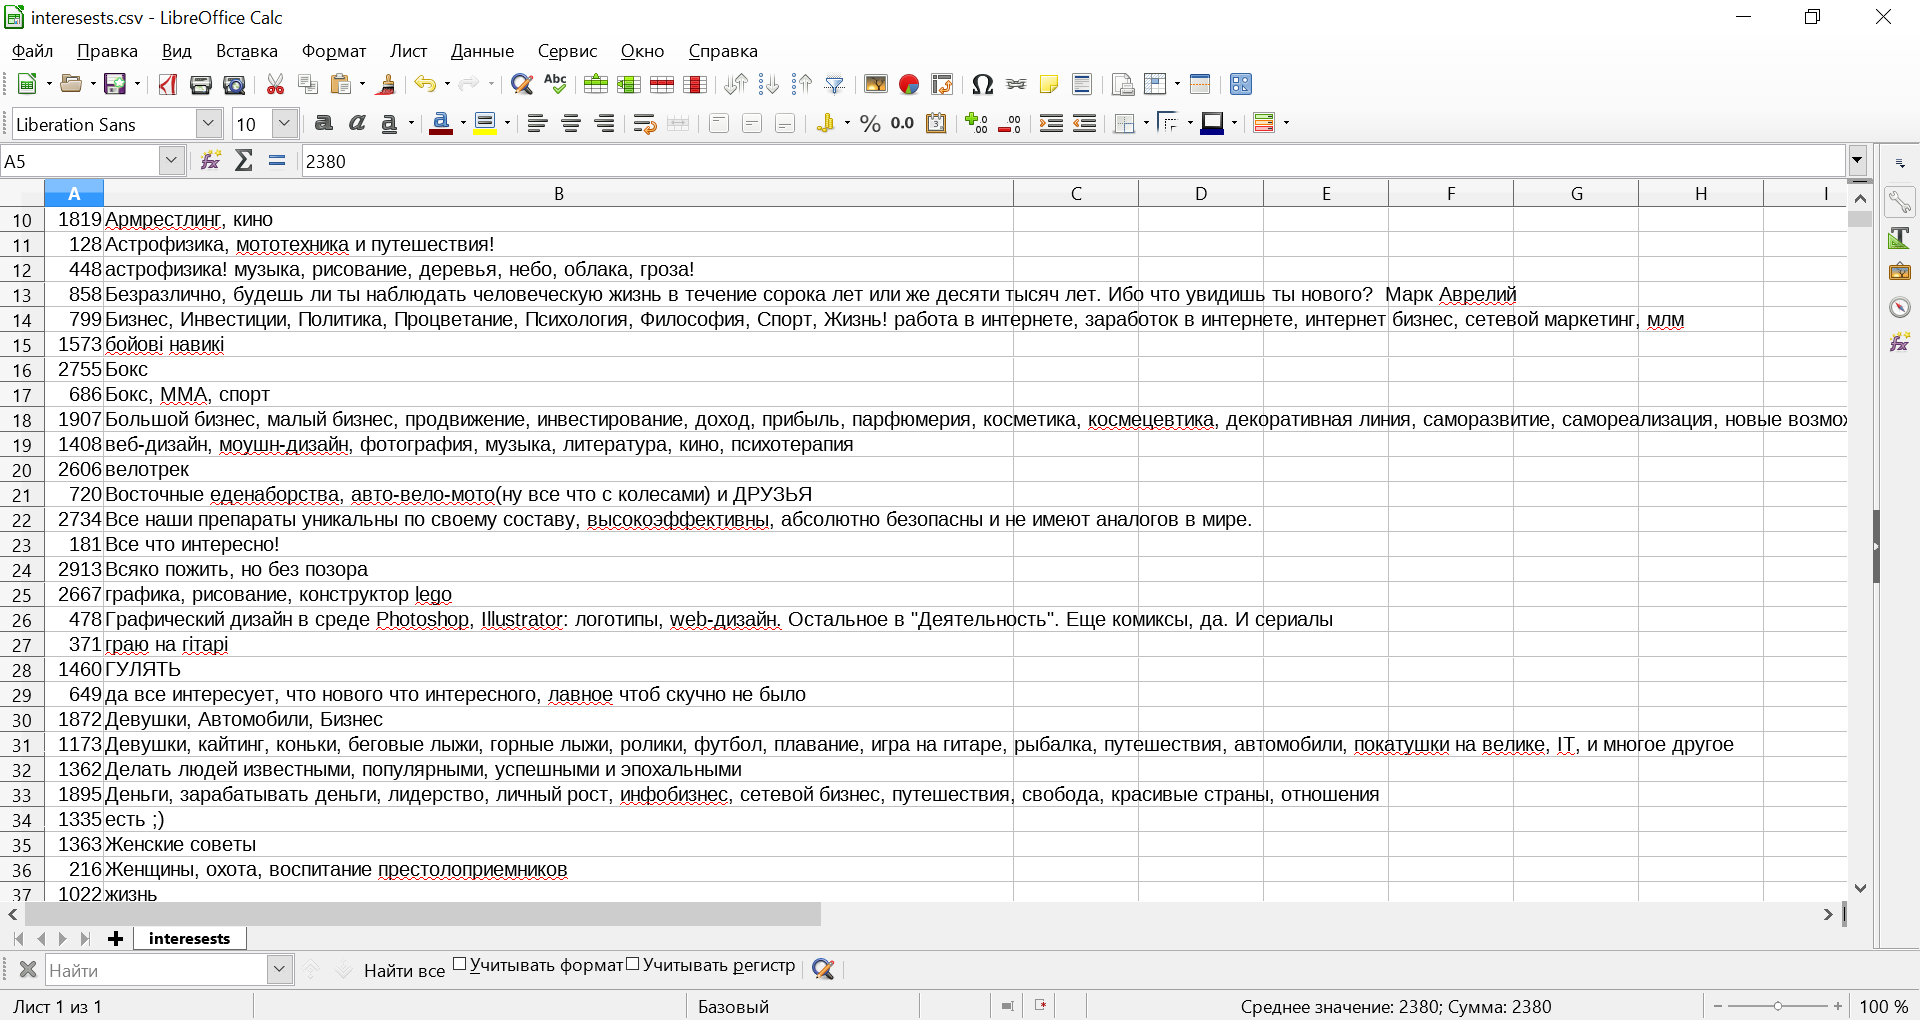
Task: Insert a pivot table
Action: pos(942,84)
